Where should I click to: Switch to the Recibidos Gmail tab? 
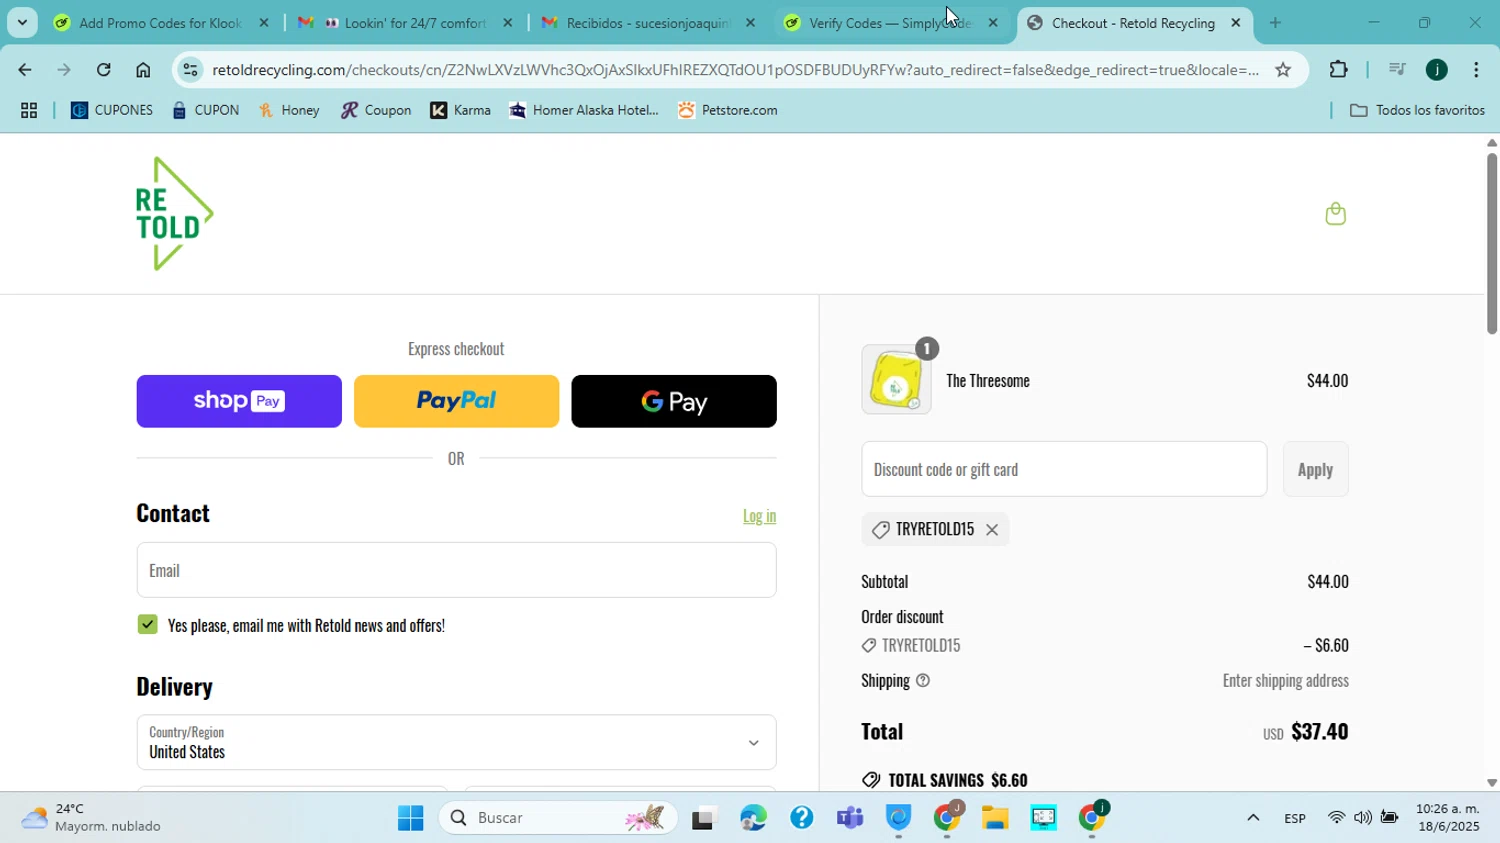point(648,23)
